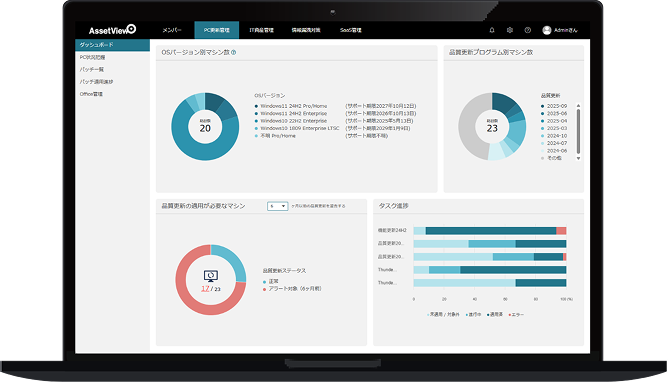Select ダッシュボード in the sidebar
The height and width of the screenshot is (382, 669).
point(113,45)
